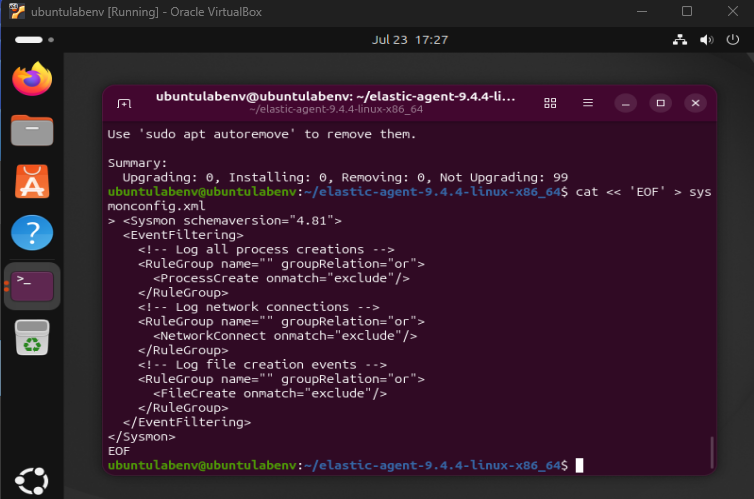Click the 'Upgrading: 0, Installing: 0' summary line
754x499 pixels.
tap(345, 177)
